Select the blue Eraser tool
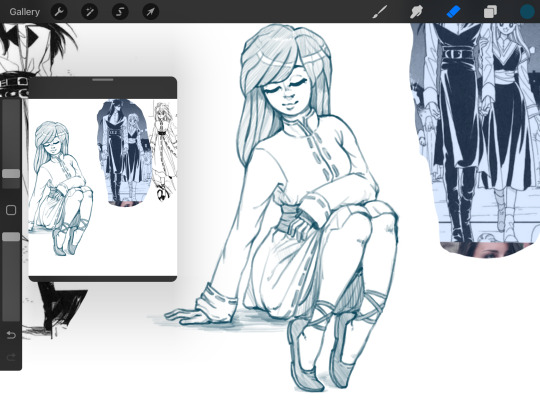Screen dimensions: 540x405 point(453,12)
